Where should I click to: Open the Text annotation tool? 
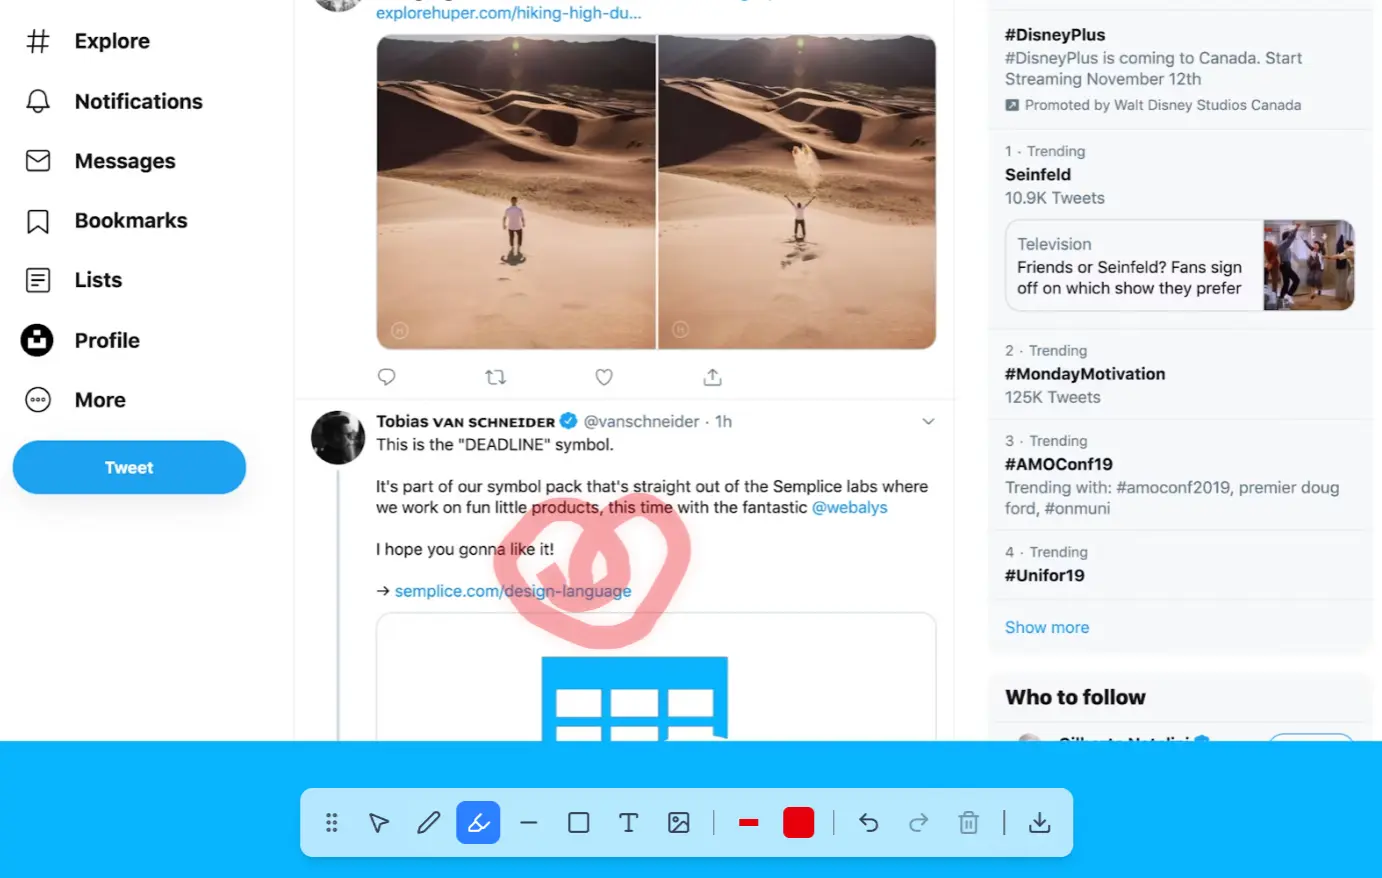[x=628, y=822]
